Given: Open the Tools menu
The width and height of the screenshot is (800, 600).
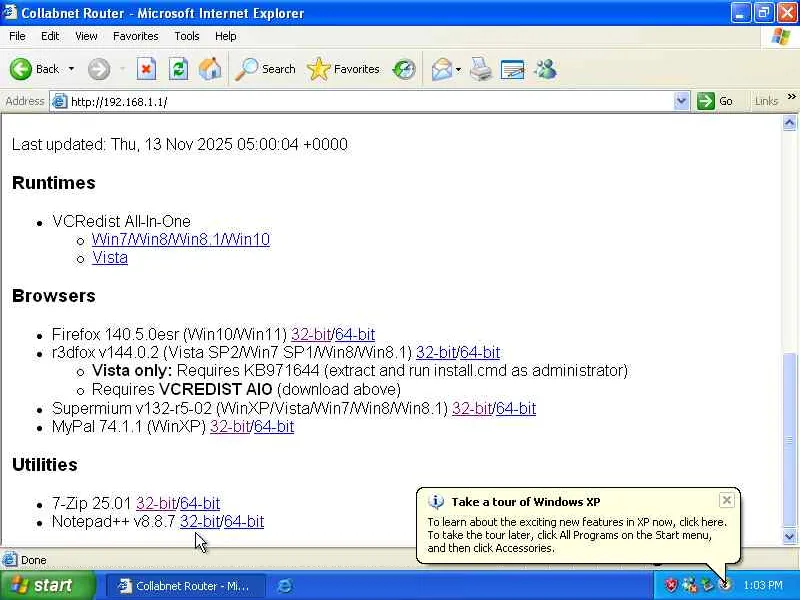Looking at the screenshot, I should point(187,36).
